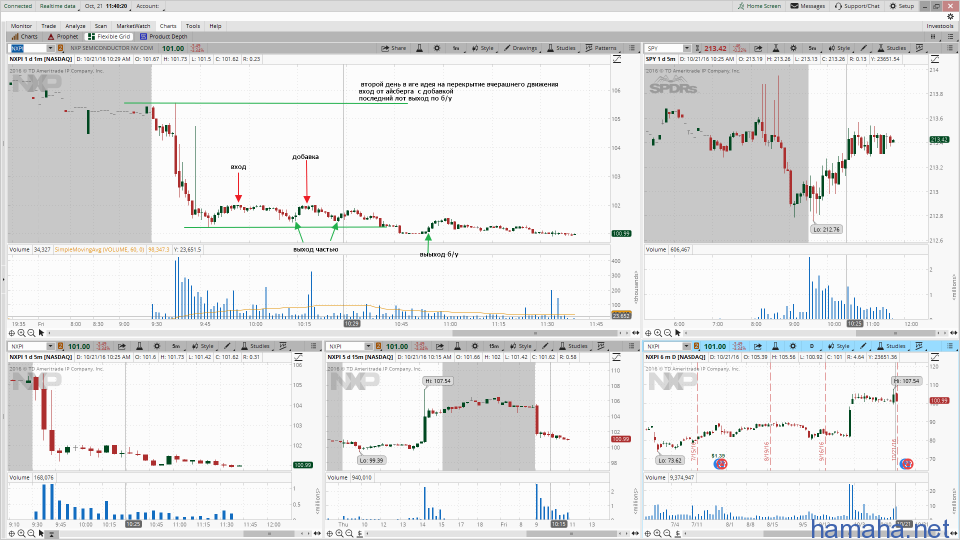This screenshot has height=540, width=960.
Task: Click the flask icon on the NXPI 1m chart toolbar
Action: pos(420,48)
